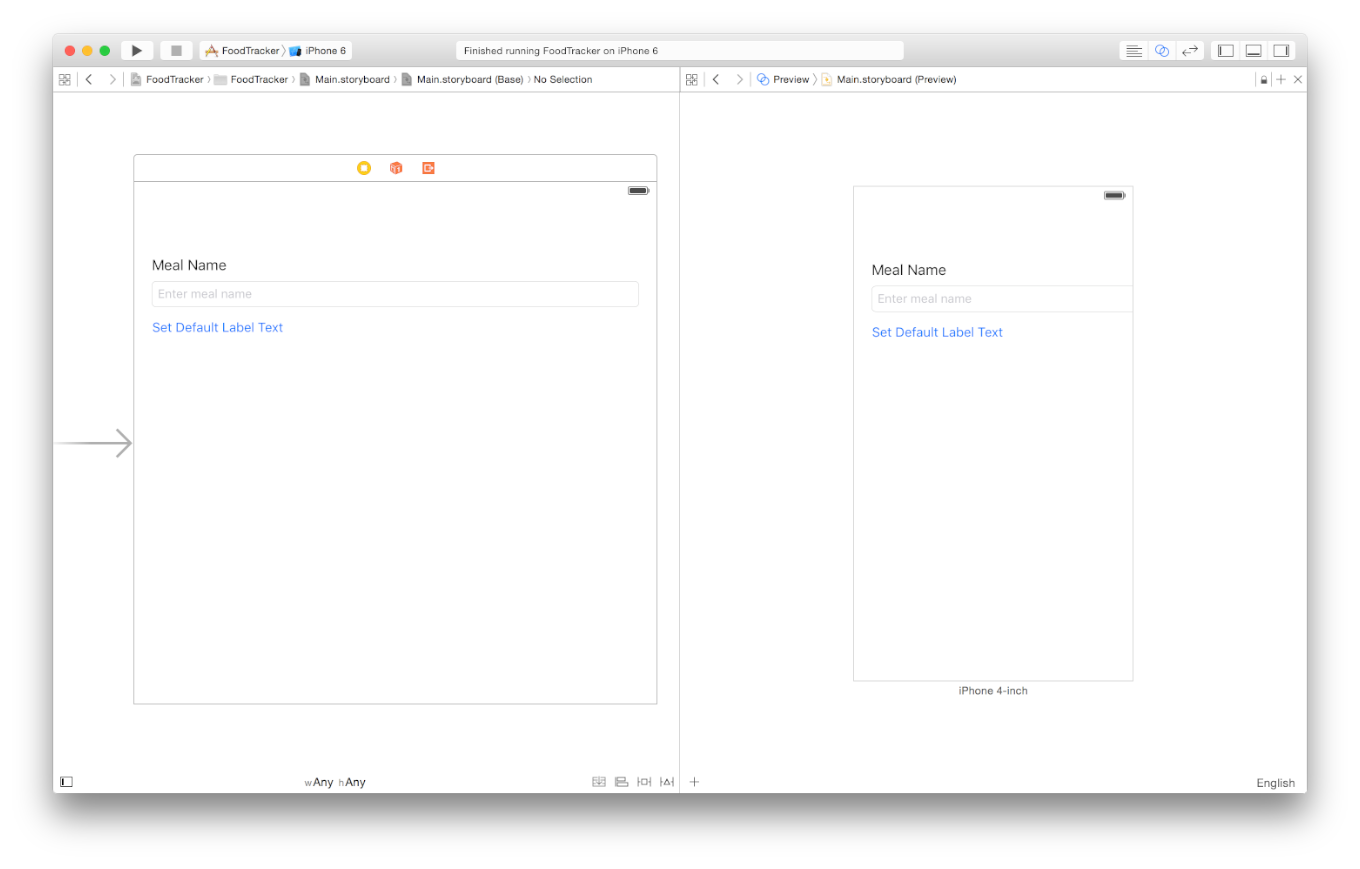Open the wAny hAny size class control
The width and height of the screenshot is (1360, 869).
click(x=335, y=782)
